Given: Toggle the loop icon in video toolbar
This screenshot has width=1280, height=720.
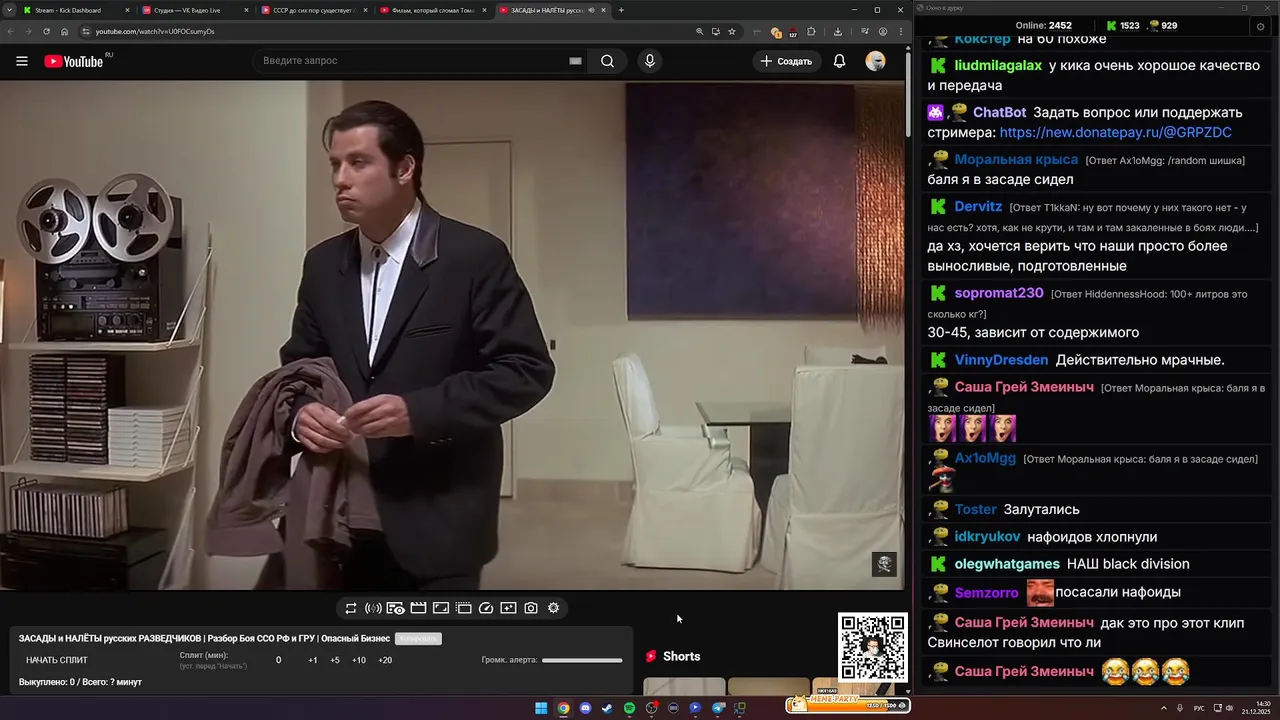Looking at the screenshot, I should 351,608.
